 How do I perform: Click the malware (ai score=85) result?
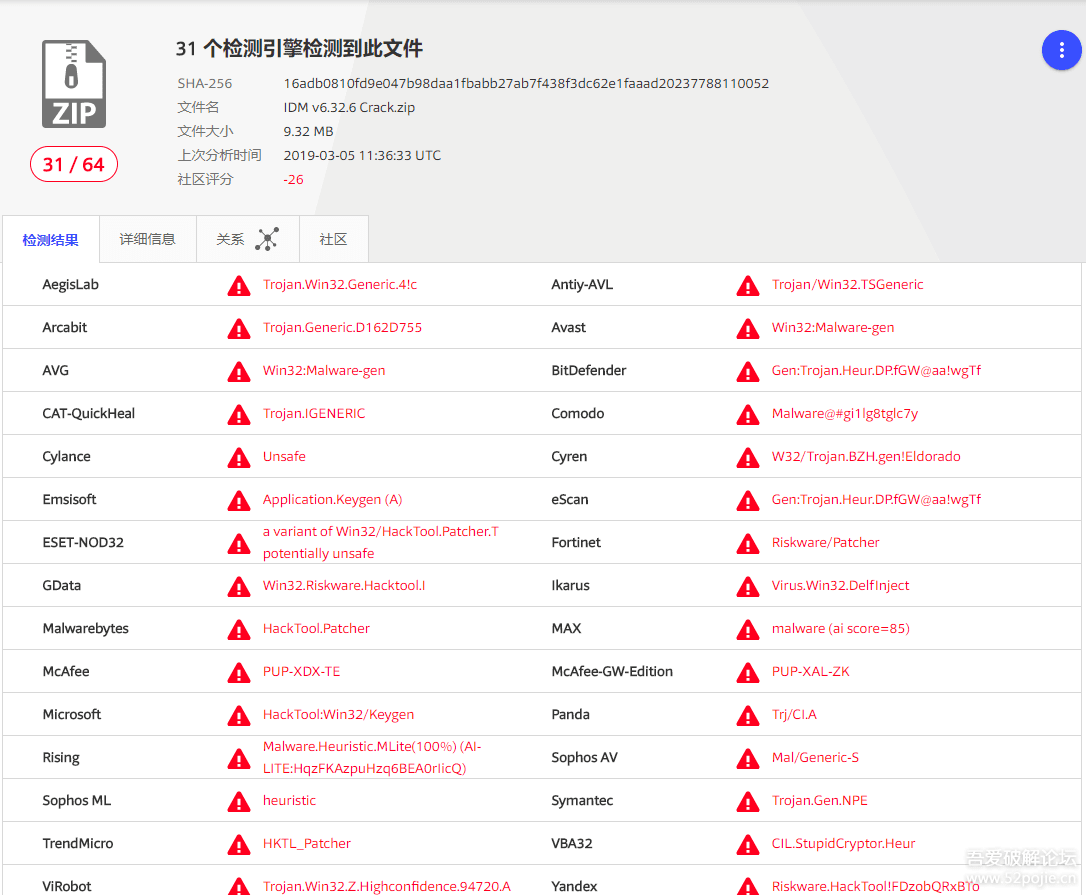tap(840, 628)
